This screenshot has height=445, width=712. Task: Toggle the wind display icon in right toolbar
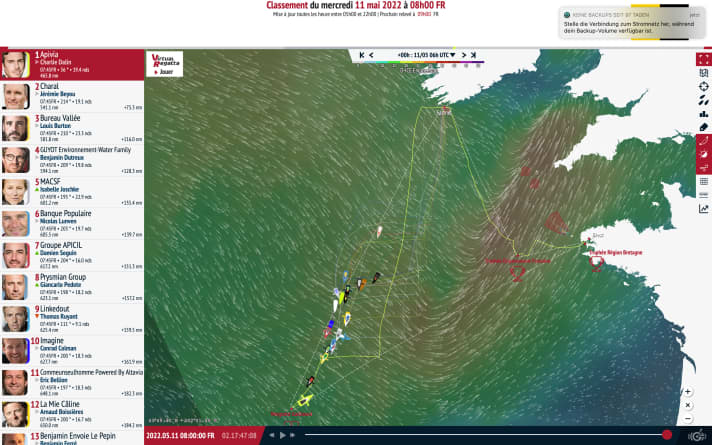tap(703, 168)
